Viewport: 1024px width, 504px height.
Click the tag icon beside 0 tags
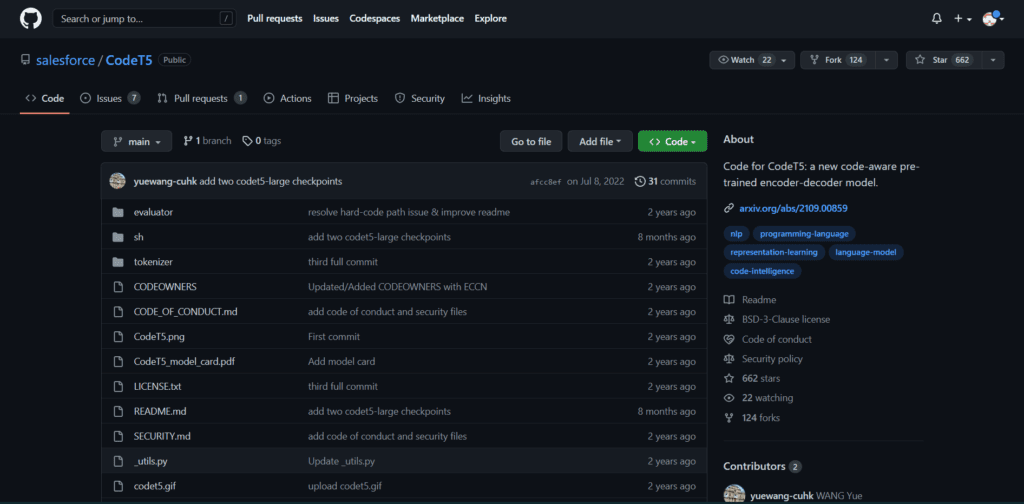click(247, 142)
